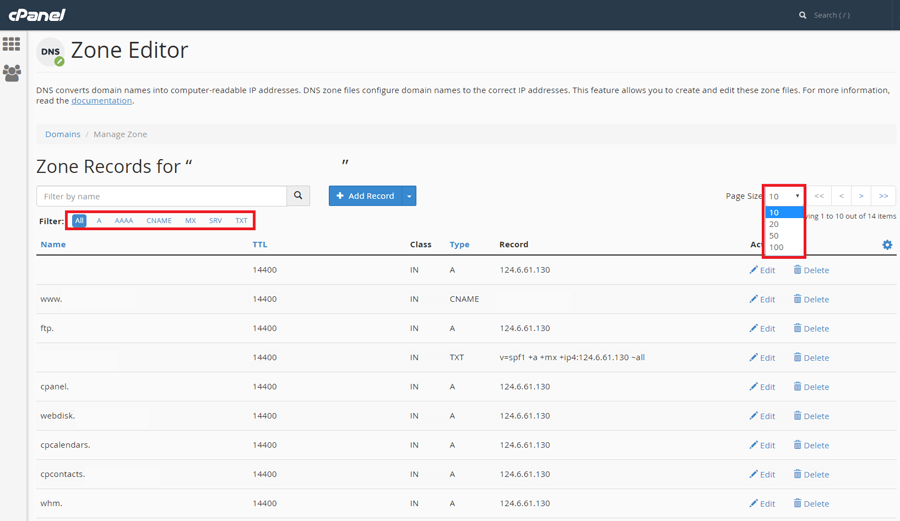Delete the cpcontacts. record
This screenshot has width=900, height=521.
[x=811, y=475]
